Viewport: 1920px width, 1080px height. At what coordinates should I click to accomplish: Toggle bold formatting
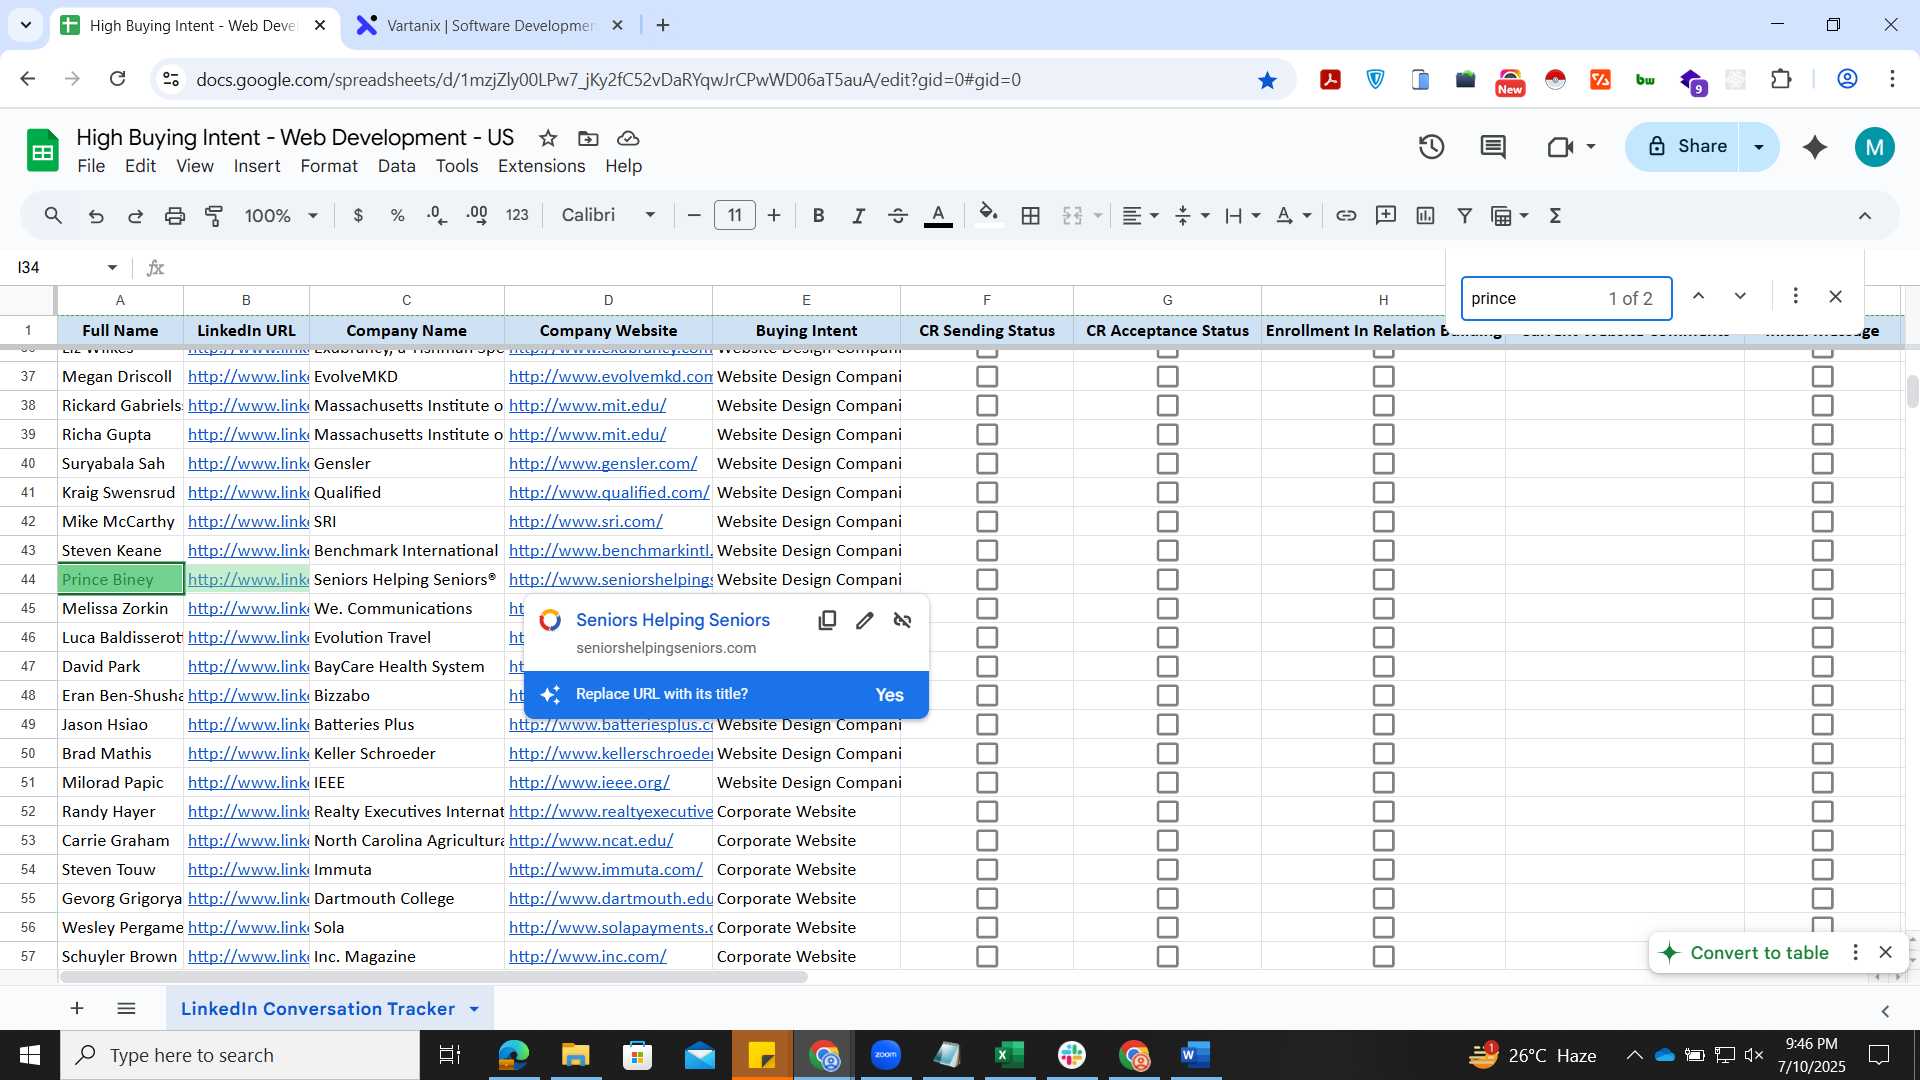coord(818,216)
